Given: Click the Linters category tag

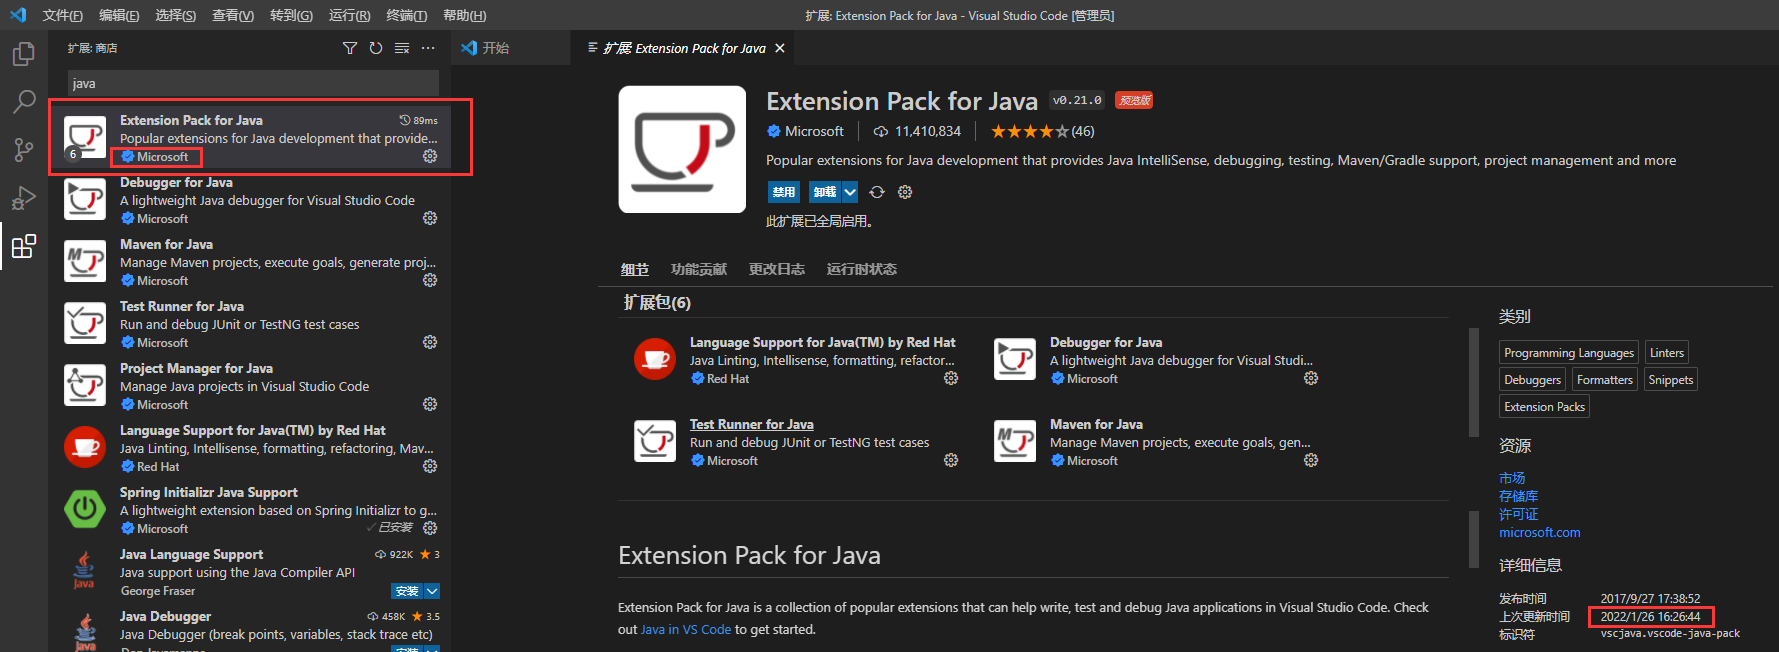Looking at the screenshot, I should click(1667, 352).
